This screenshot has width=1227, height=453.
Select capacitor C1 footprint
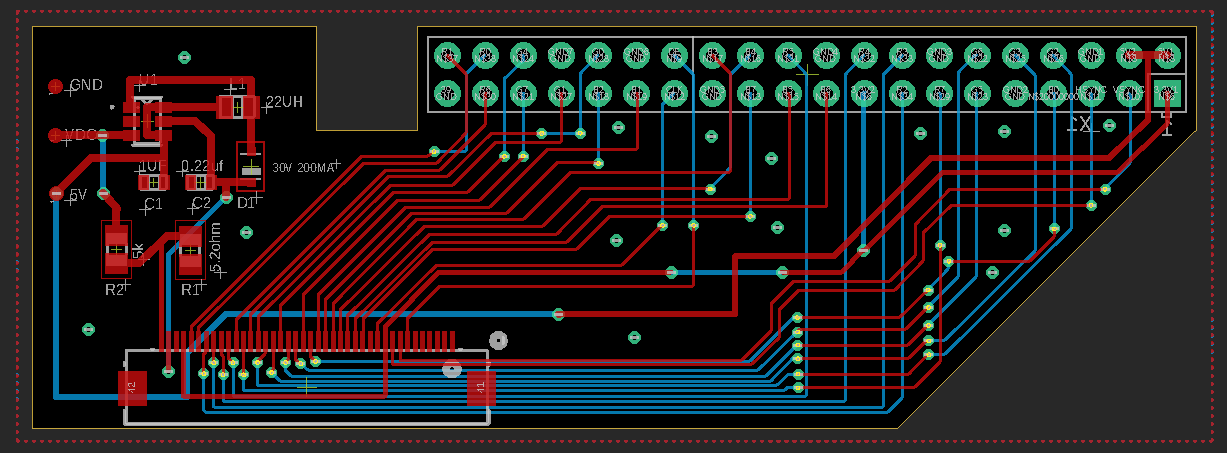coord(153,182)
